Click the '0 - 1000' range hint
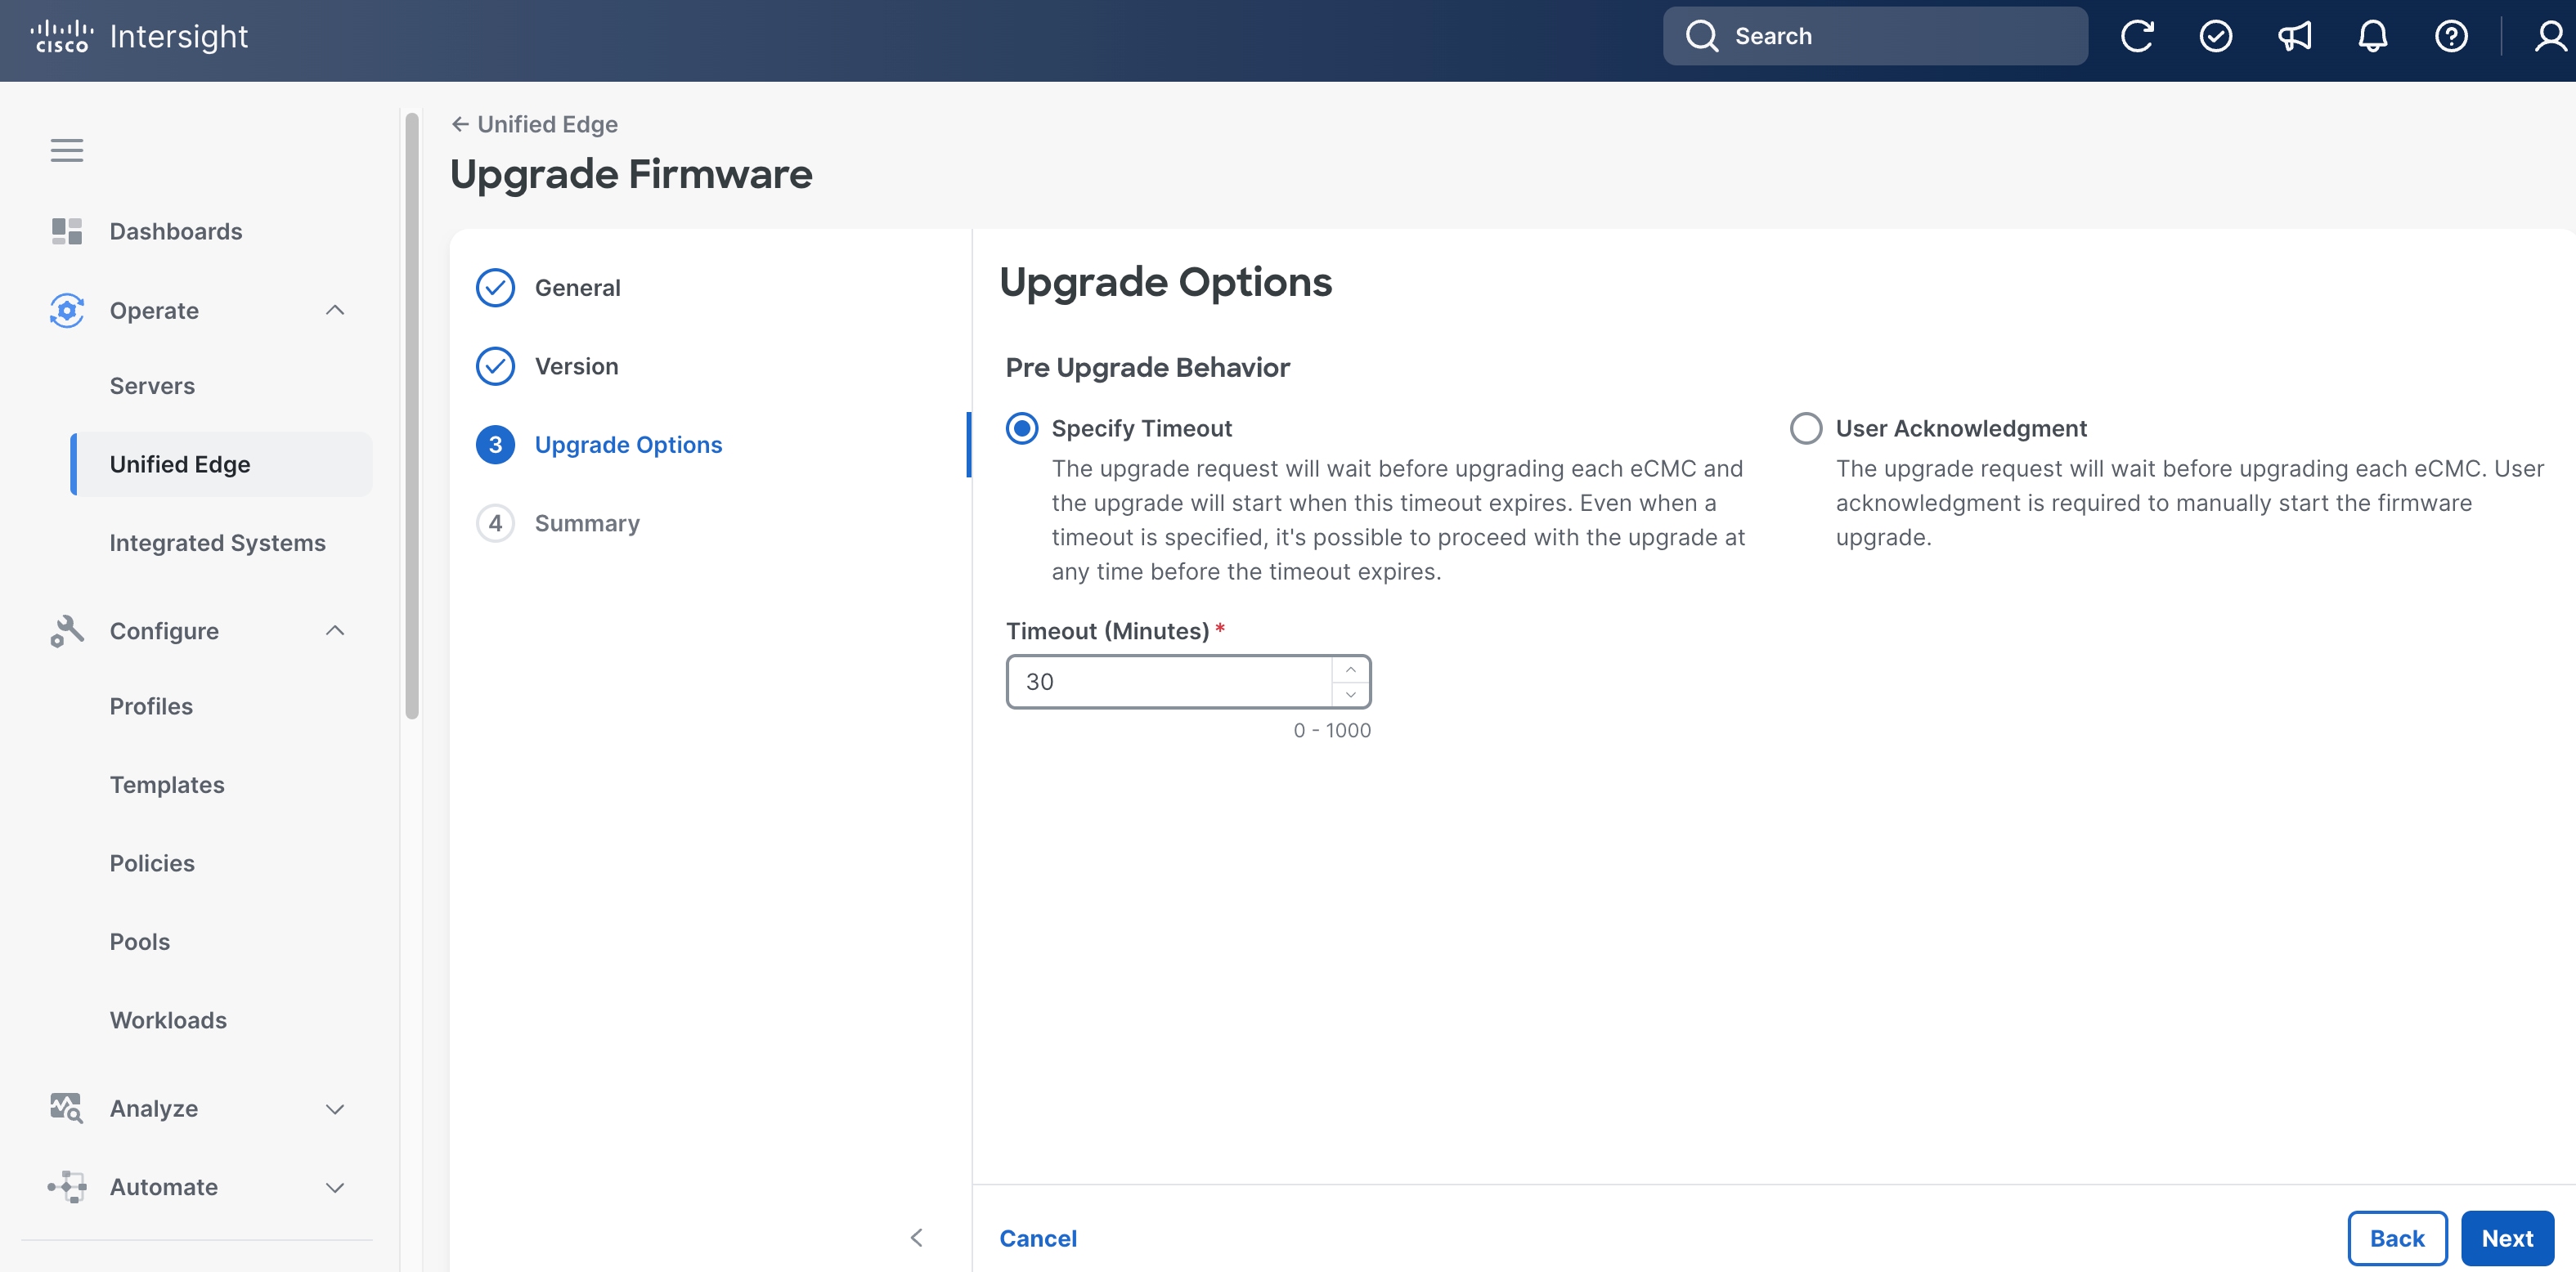The height and width of the screenshot is (1272, 2576). click(1332, 730)
